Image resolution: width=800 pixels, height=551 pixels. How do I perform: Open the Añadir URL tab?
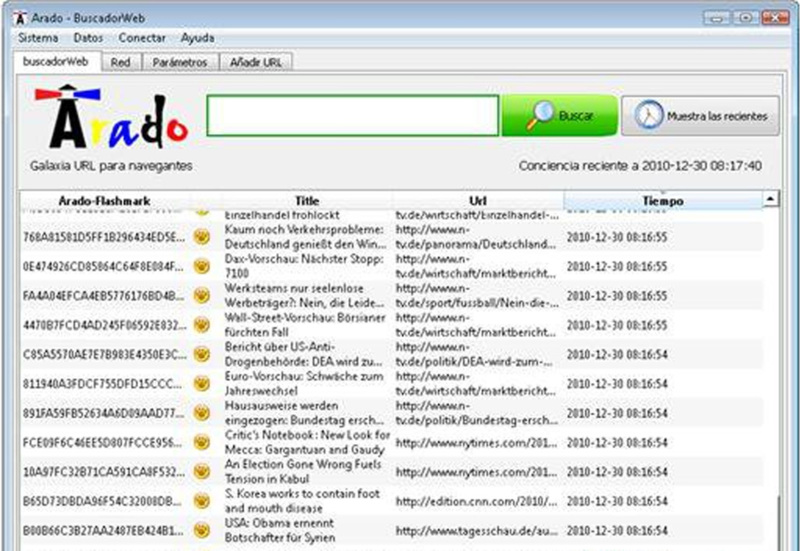tap(256, 62)
